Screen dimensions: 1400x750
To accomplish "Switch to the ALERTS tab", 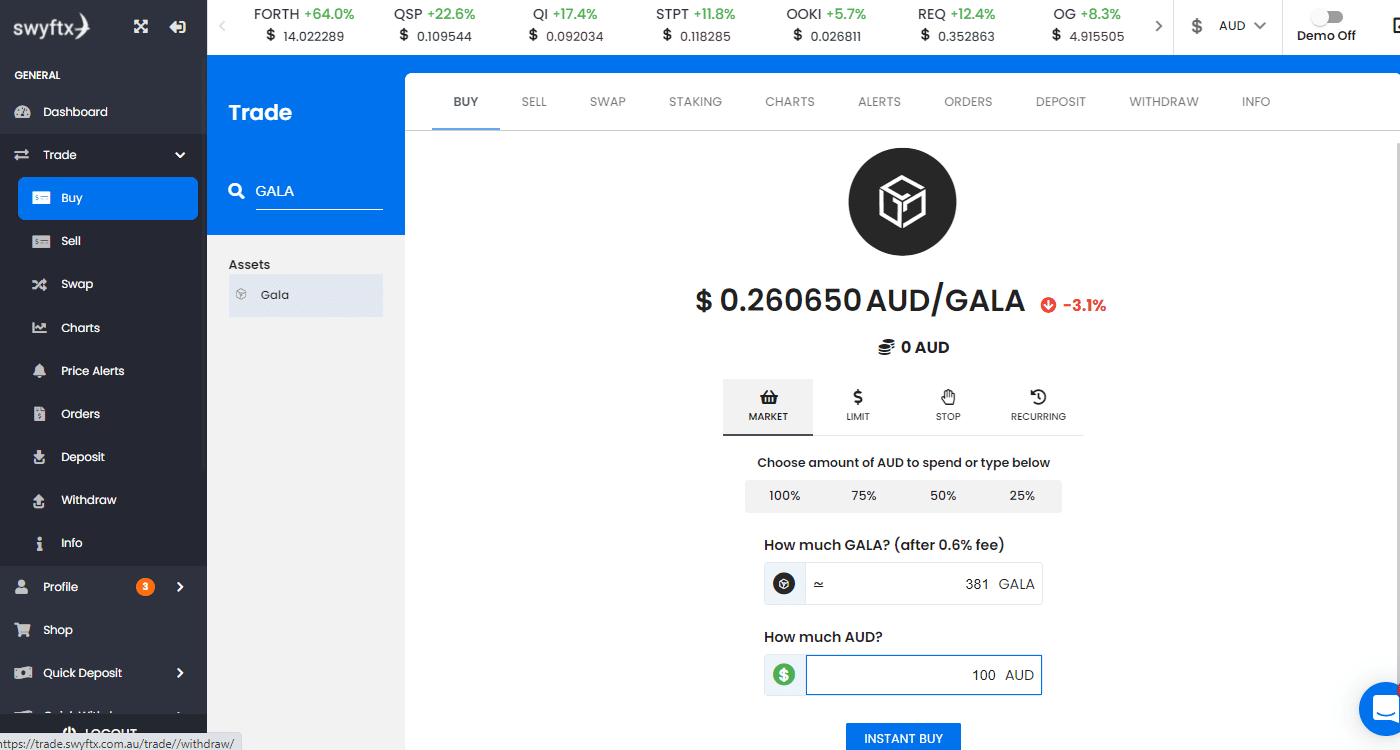I will (879, 102).
